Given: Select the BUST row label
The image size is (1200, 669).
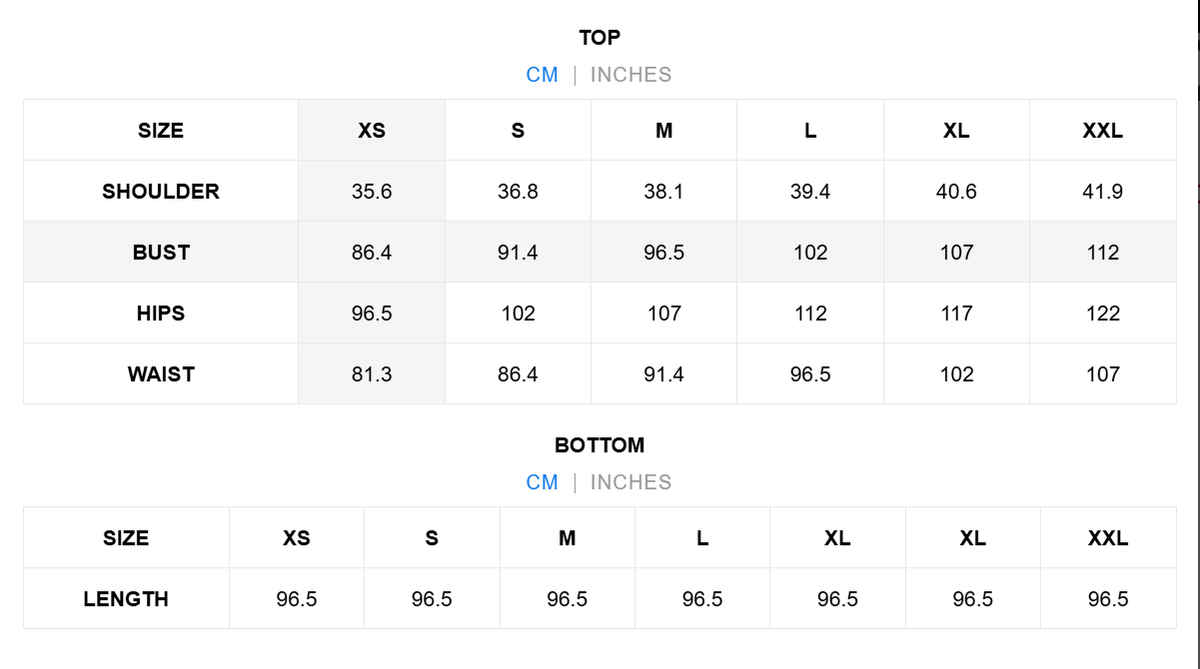Looking at the screenshot, I should point(160,252).
